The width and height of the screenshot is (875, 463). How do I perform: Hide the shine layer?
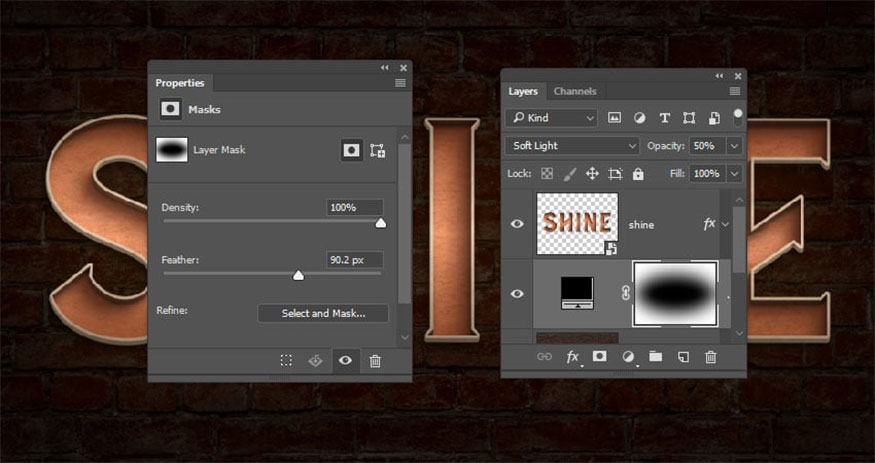517,224
